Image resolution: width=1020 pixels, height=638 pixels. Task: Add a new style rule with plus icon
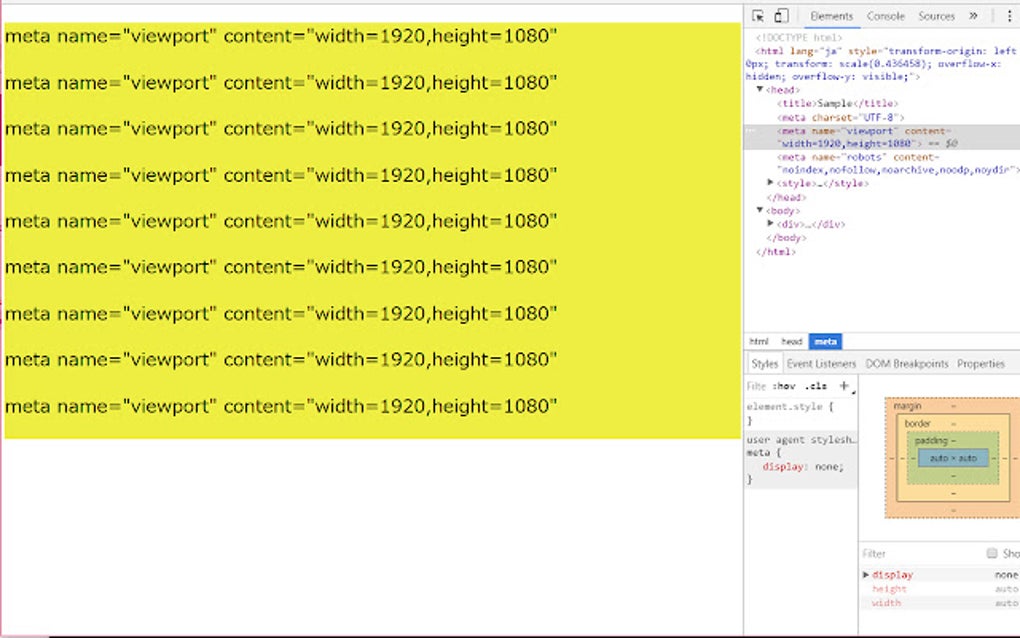pyautogui.click(x=843, y=385)
